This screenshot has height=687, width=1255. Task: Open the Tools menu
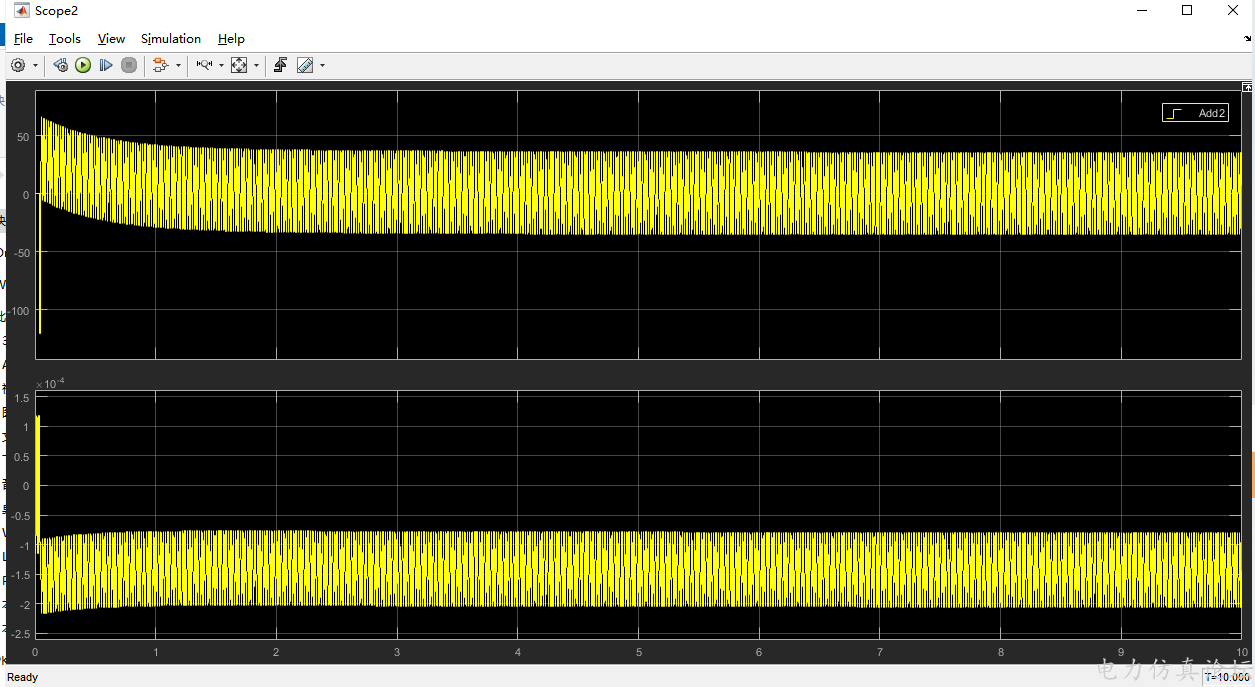(x=65, y=39)
